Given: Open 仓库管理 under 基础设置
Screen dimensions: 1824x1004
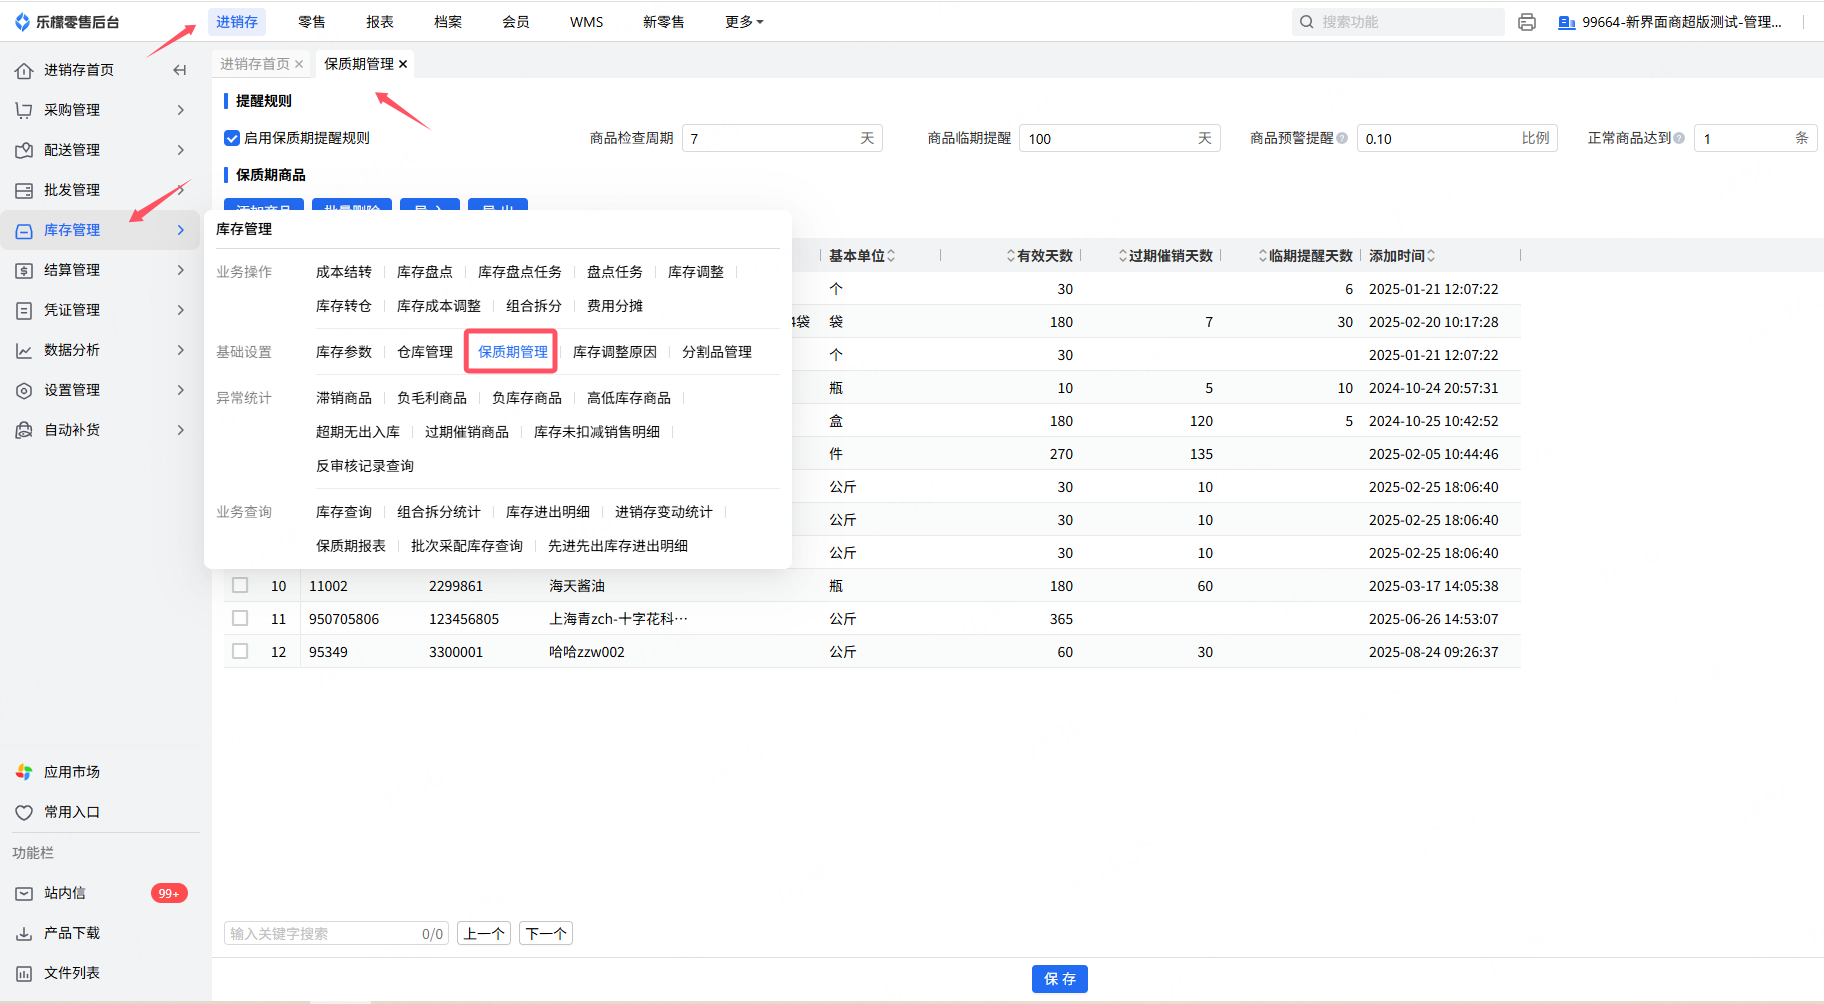Looking at the screenshot, I should 425,352.
